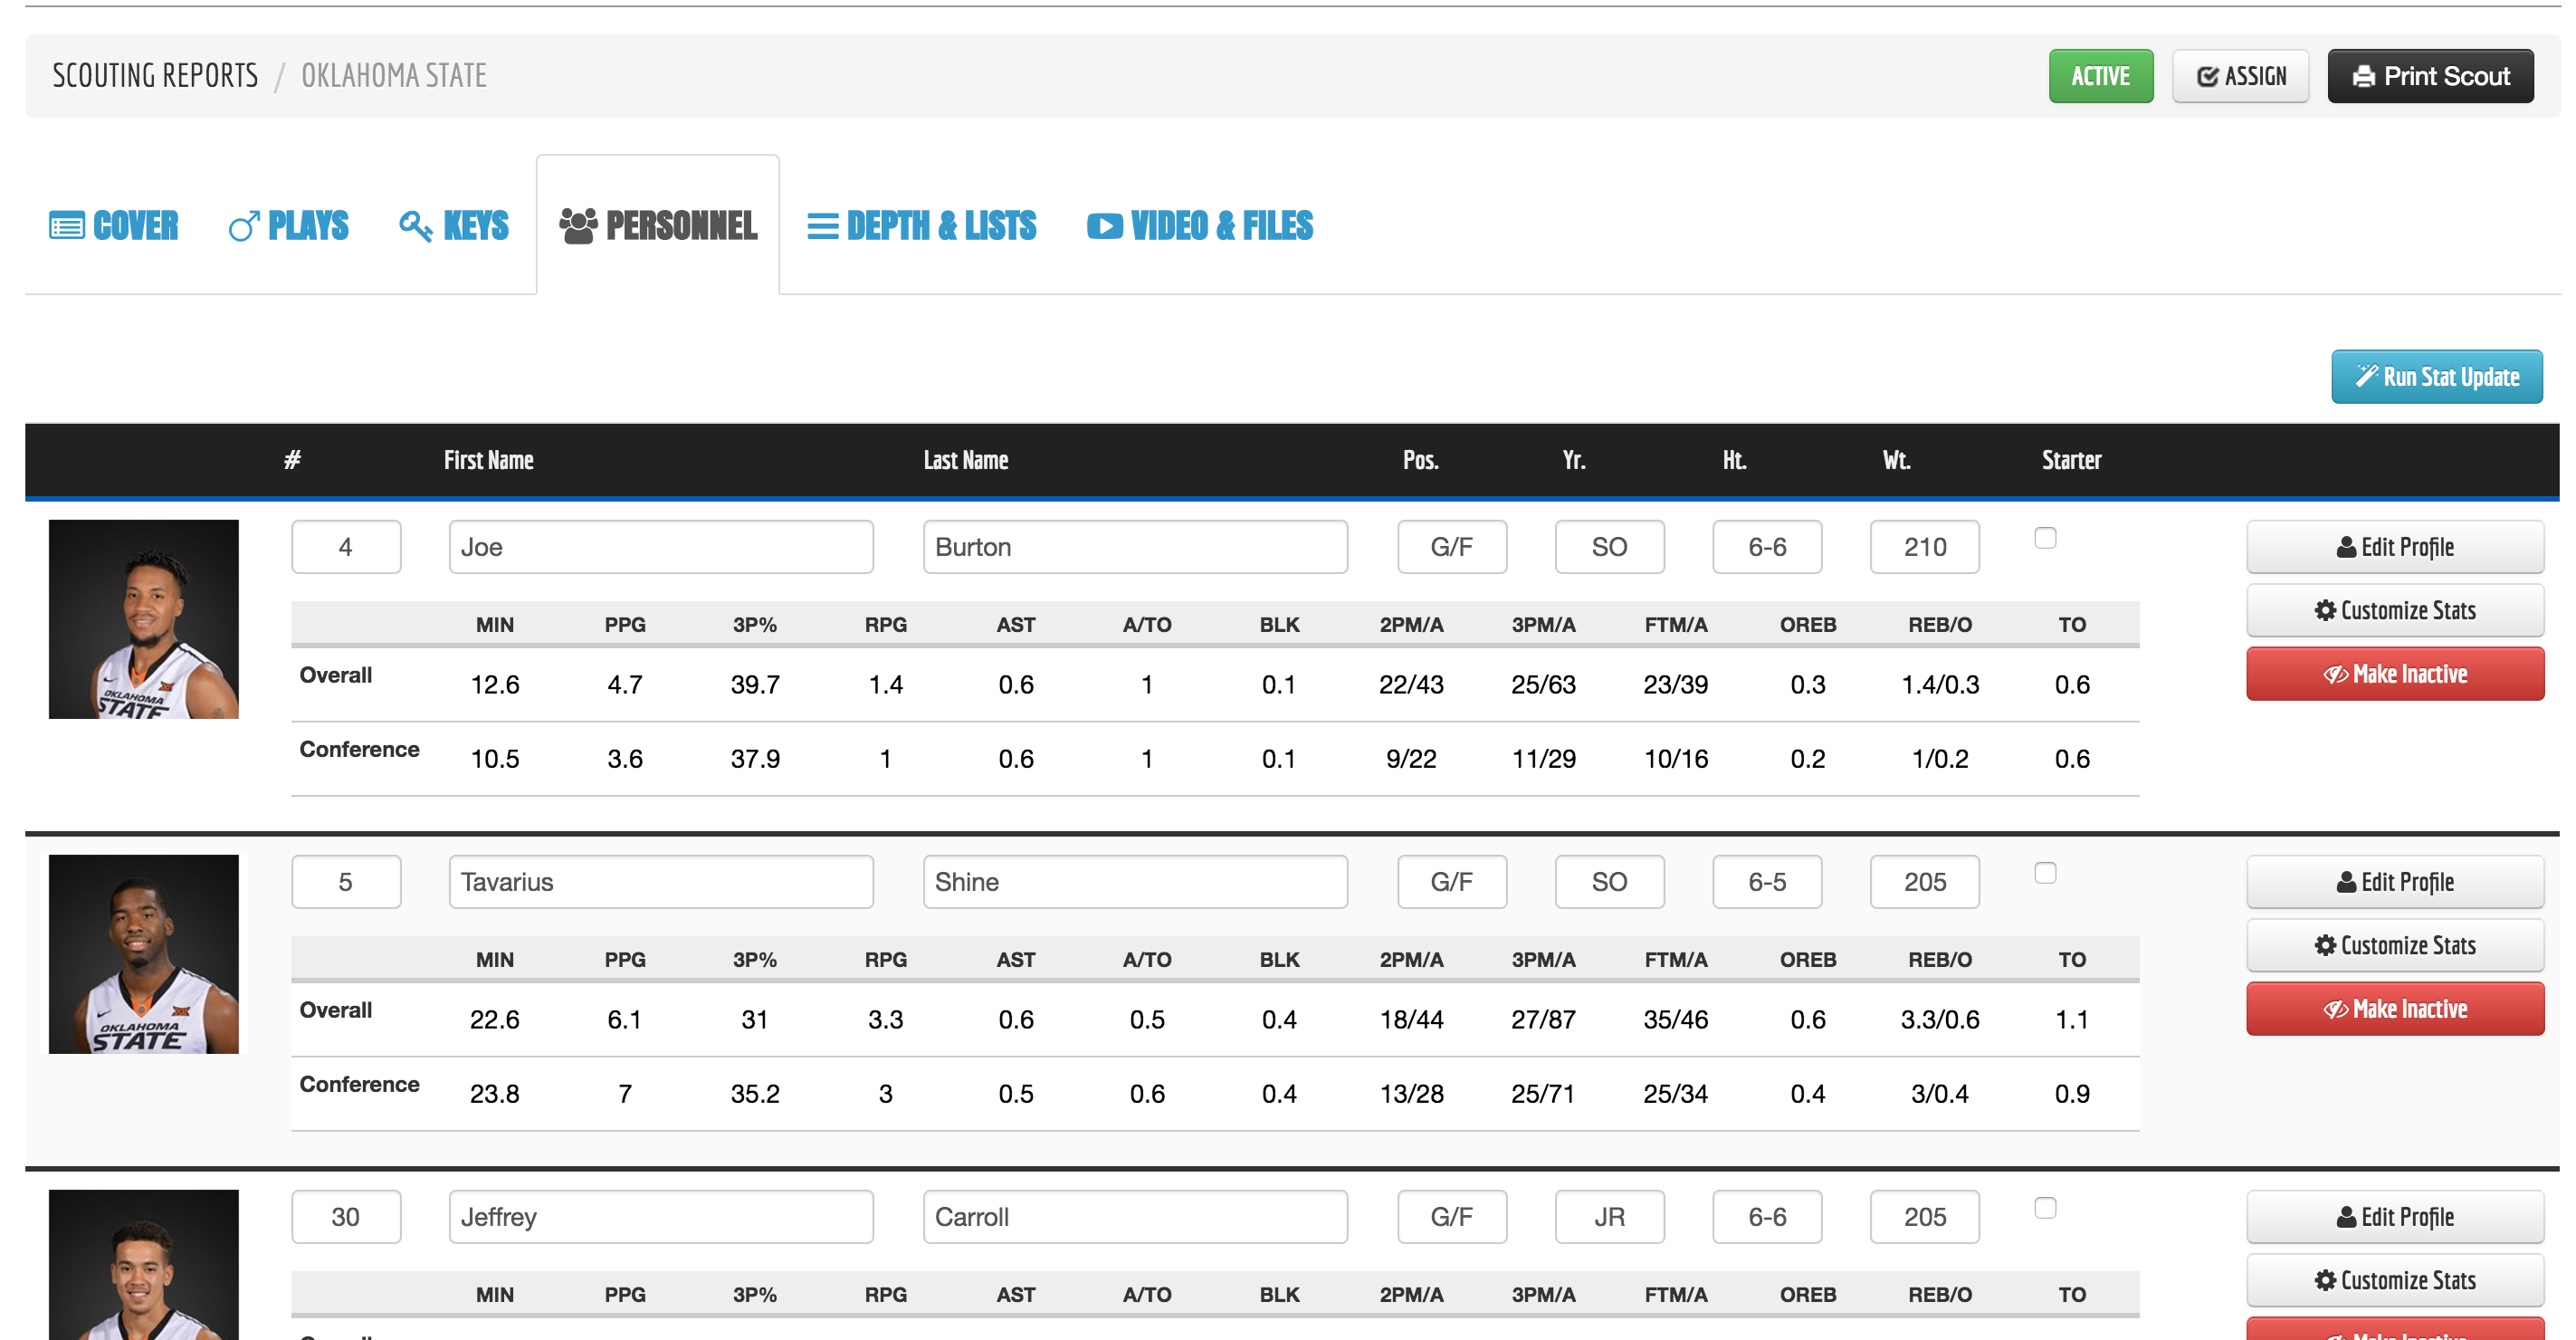
Task: Check the Starter box for Tavarius Shine
Action: pos(2045,873)
